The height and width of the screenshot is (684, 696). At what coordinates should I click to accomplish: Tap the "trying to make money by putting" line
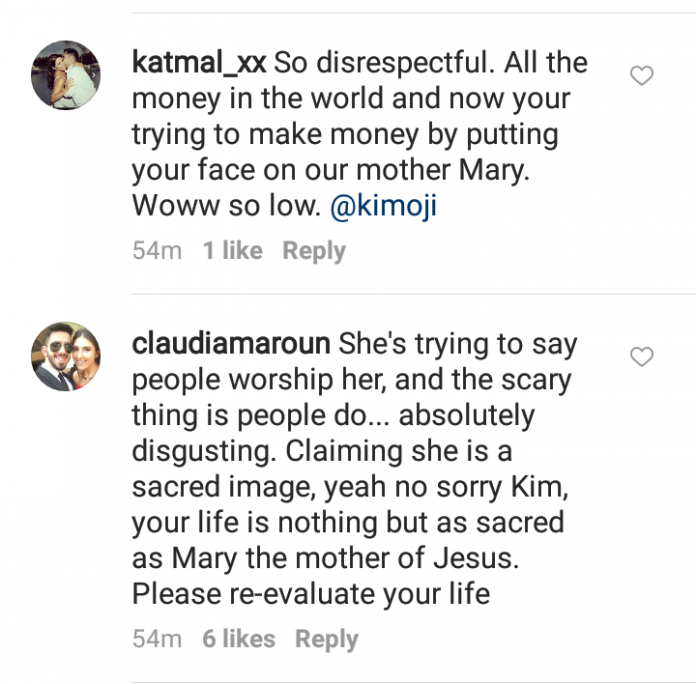click(x=331, y=133)
